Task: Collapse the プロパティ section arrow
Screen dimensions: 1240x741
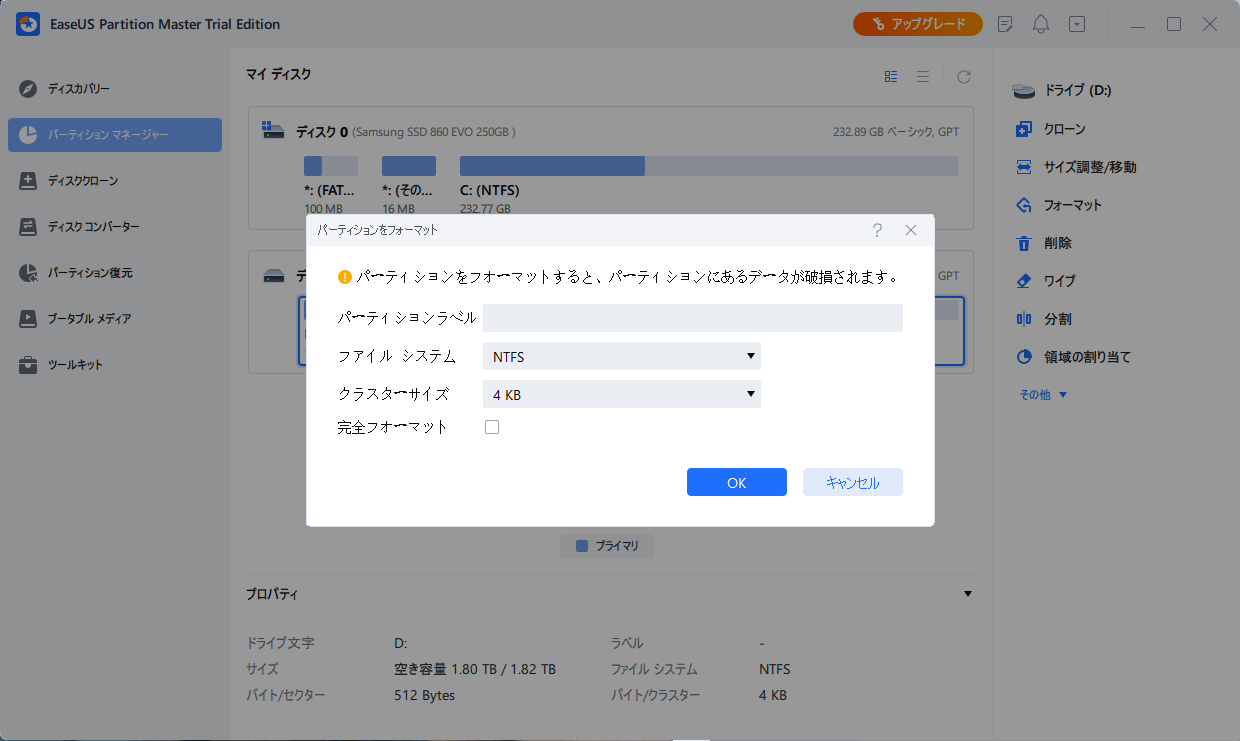Action: pyautogui.click(x=967, y=593)
